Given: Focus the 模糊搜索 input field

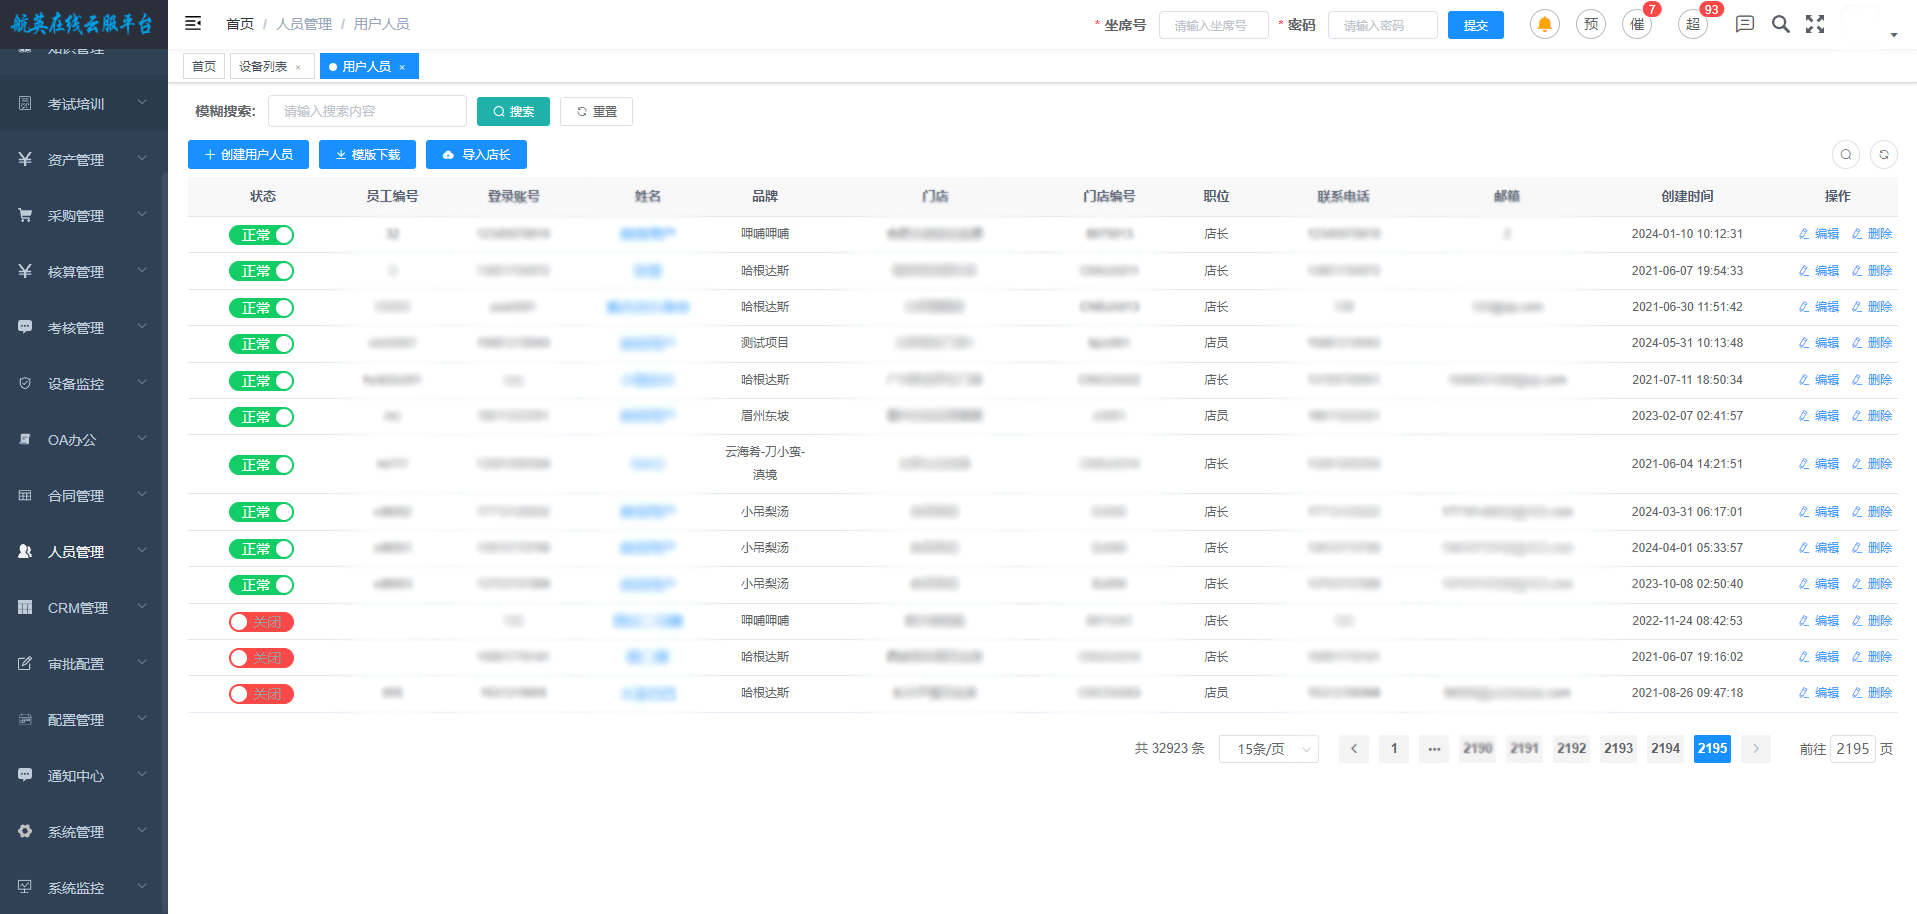Looking at the screenshot, I should tap(367, 111).
